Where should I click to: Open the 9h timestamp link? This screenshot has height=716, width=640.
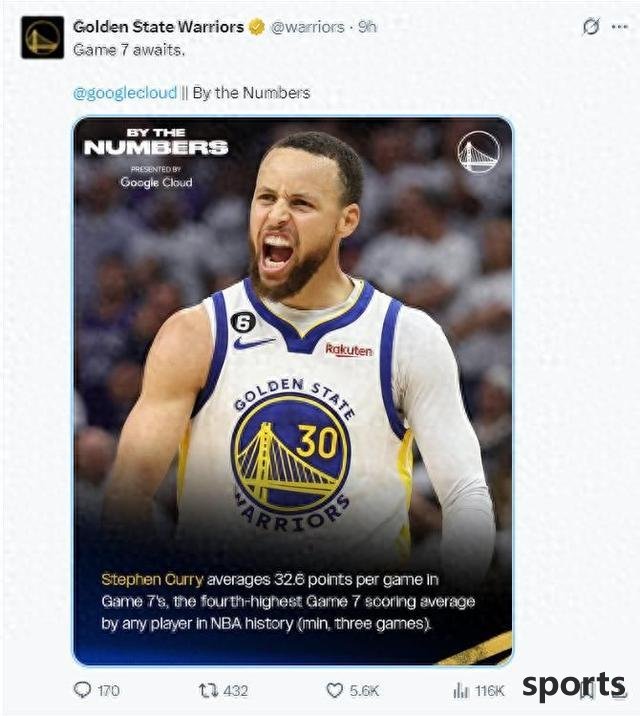(367, 27)
